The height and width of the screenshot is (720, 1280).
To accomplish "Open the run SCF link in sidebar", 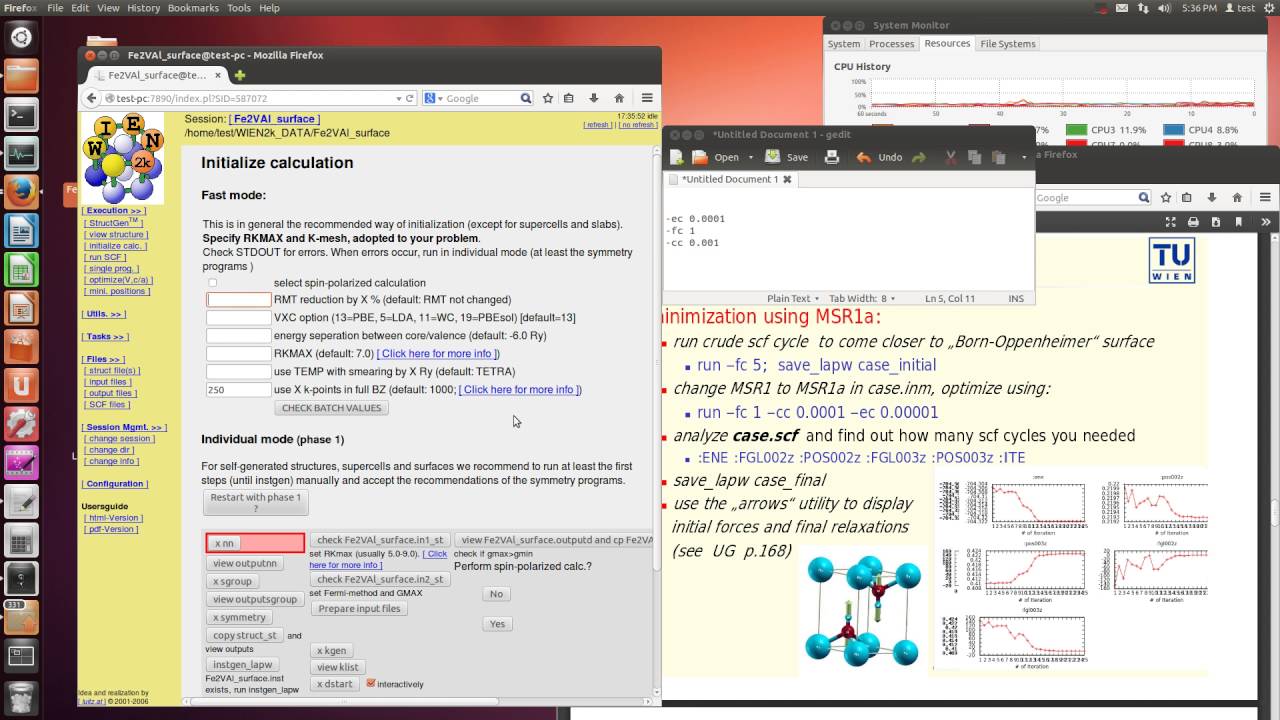I will coord(106,257).
